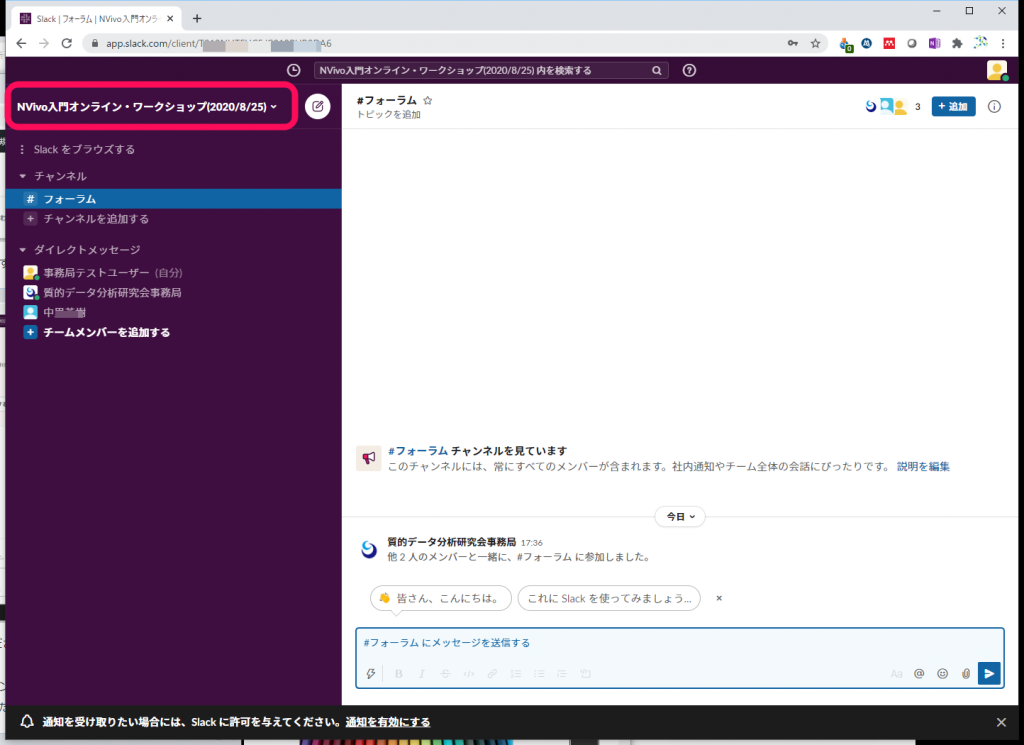This screenshot has width=1024, height=745.
Task: Click the workspace search field
Action: 490,71
